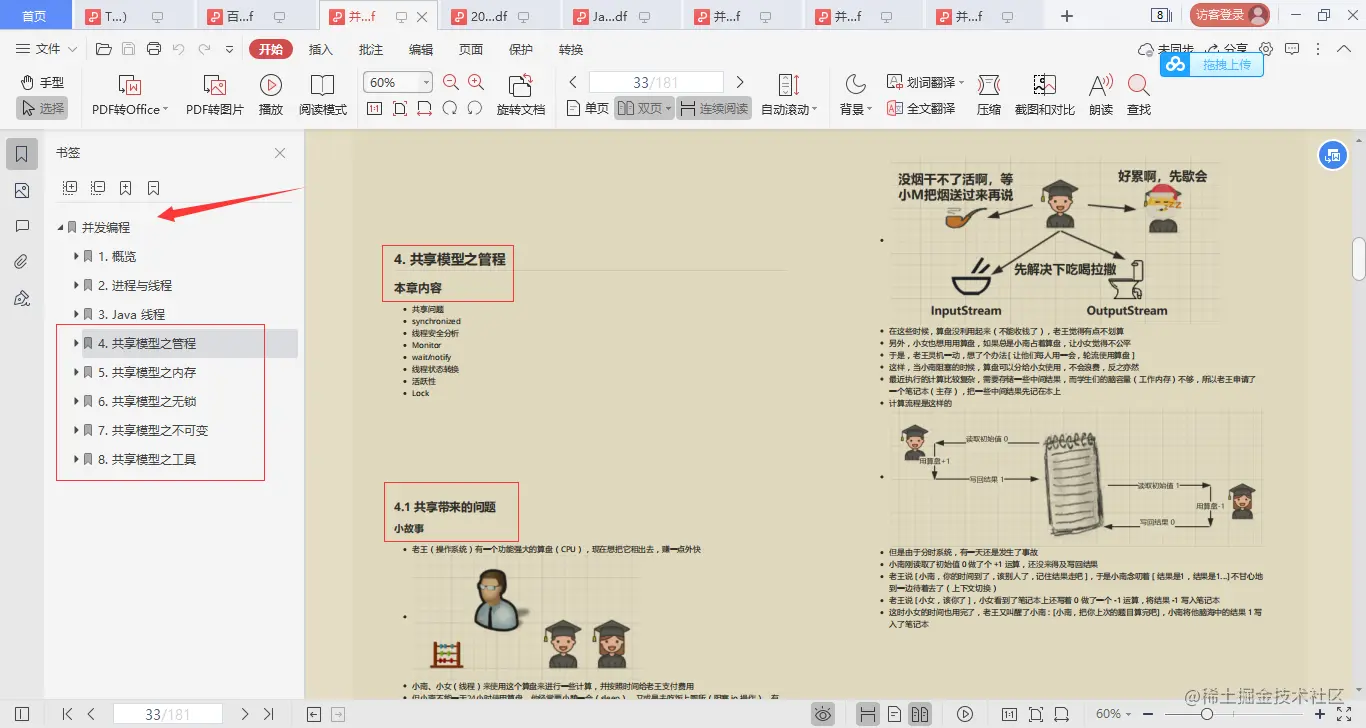Screen dimensions: 1366x728
Task: Open the comments panel in left sidebar
Action: [23, 227]
